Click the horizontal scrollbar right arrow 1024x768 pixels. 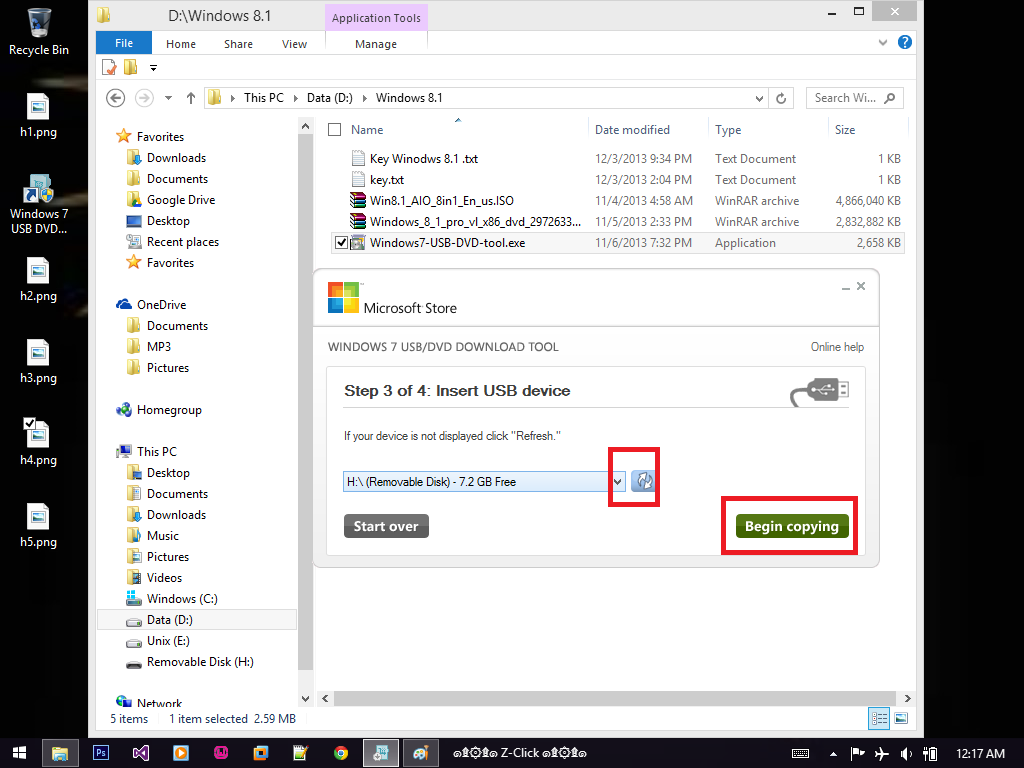[x=906, y=698]
